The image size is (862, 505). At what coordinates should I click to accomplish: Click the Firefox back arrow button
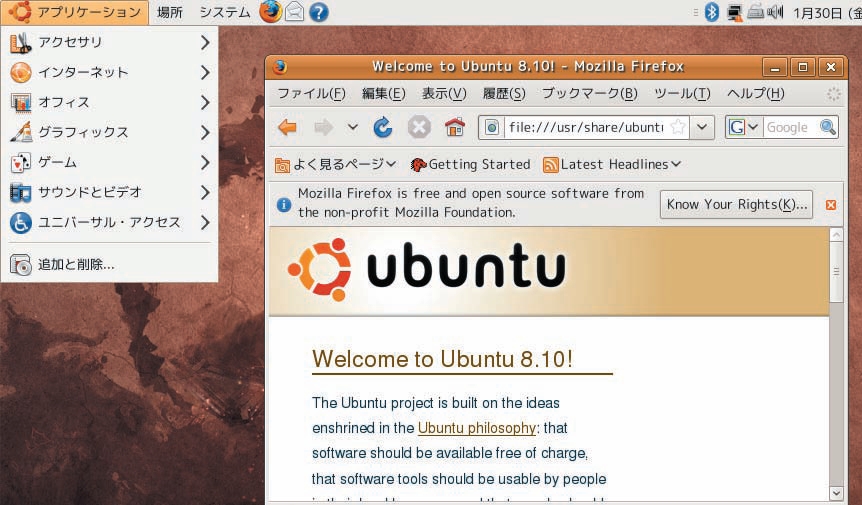tap(288, 127)
